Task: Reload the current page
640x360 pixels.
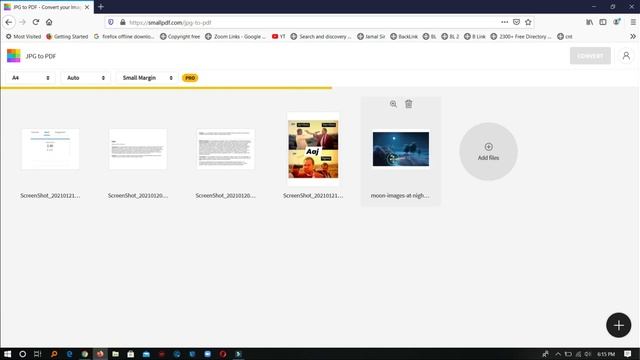Action: pyautogui.click(x=36, y=22)
